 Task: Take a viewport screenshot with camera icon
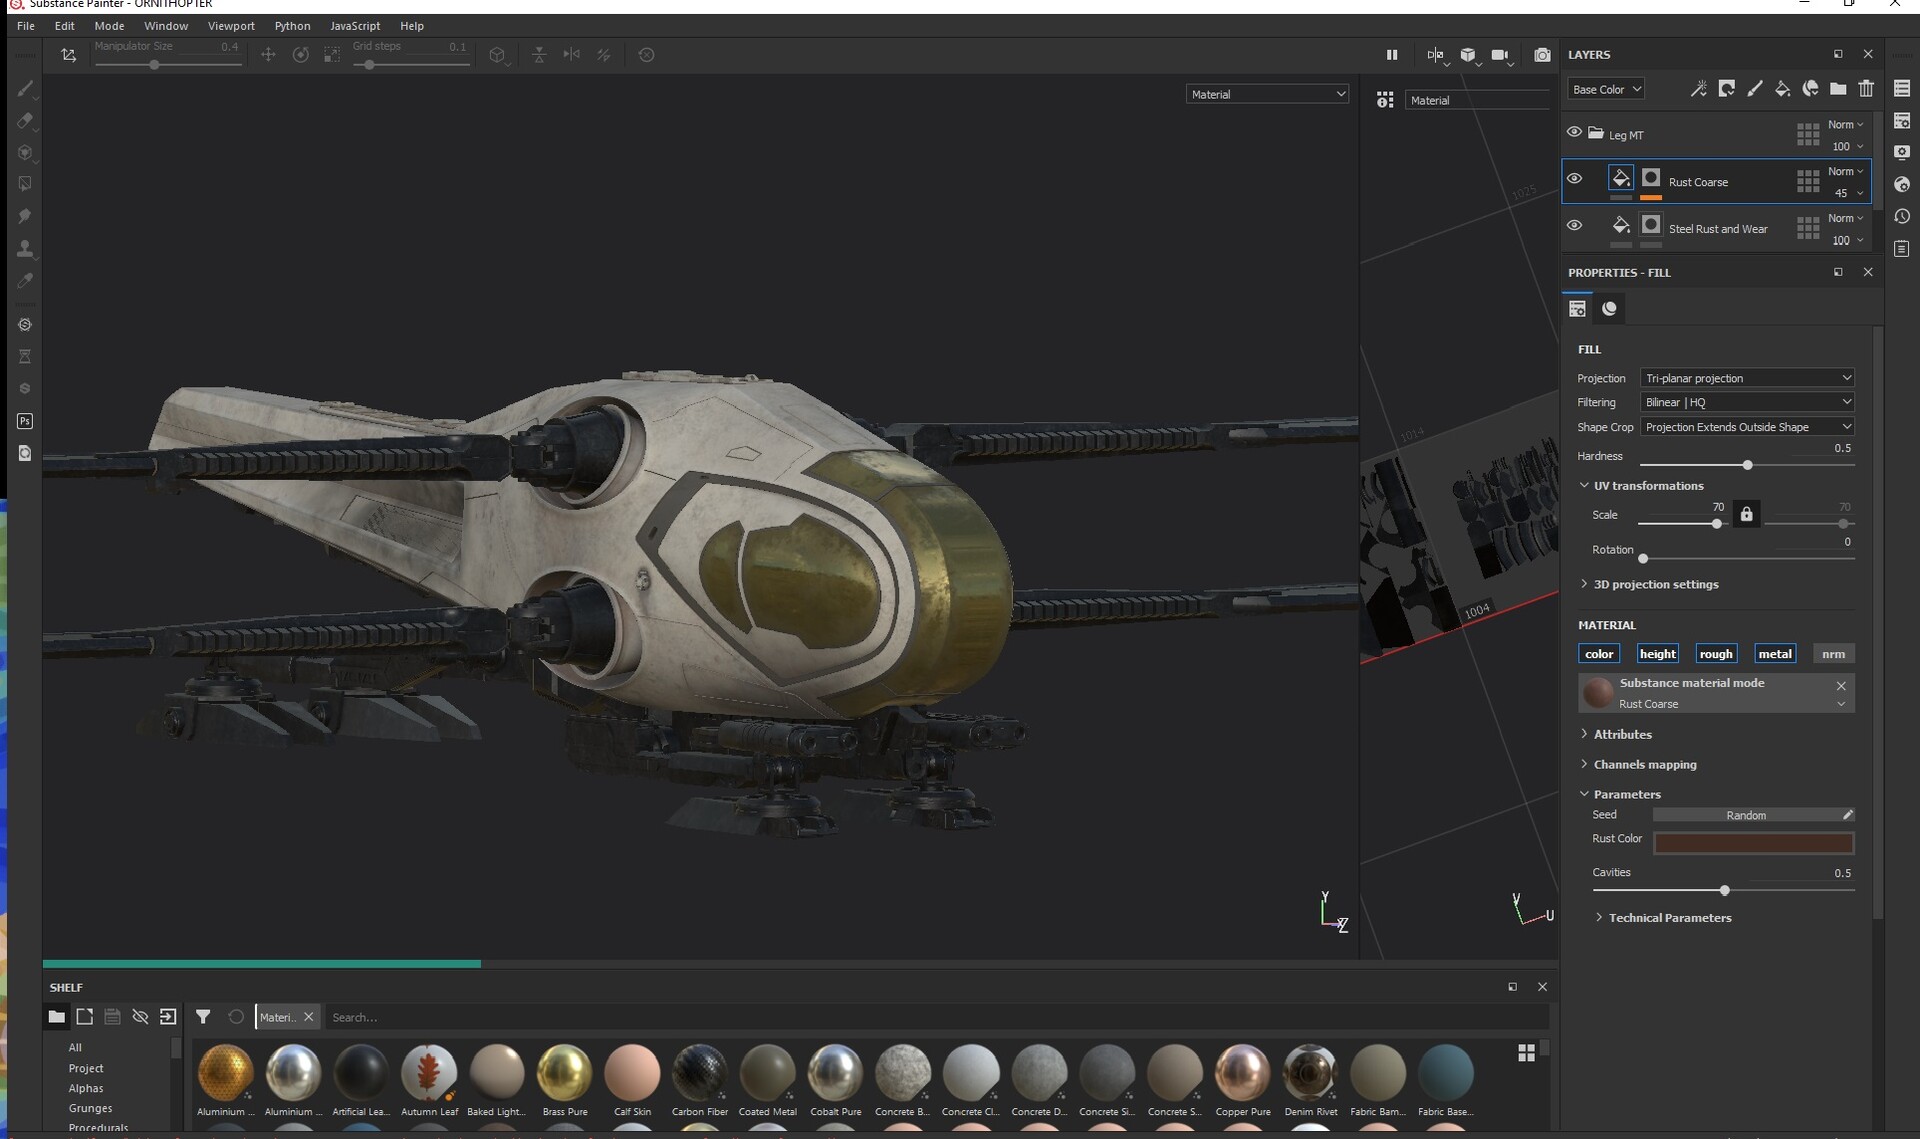(x=1543, y=55)
